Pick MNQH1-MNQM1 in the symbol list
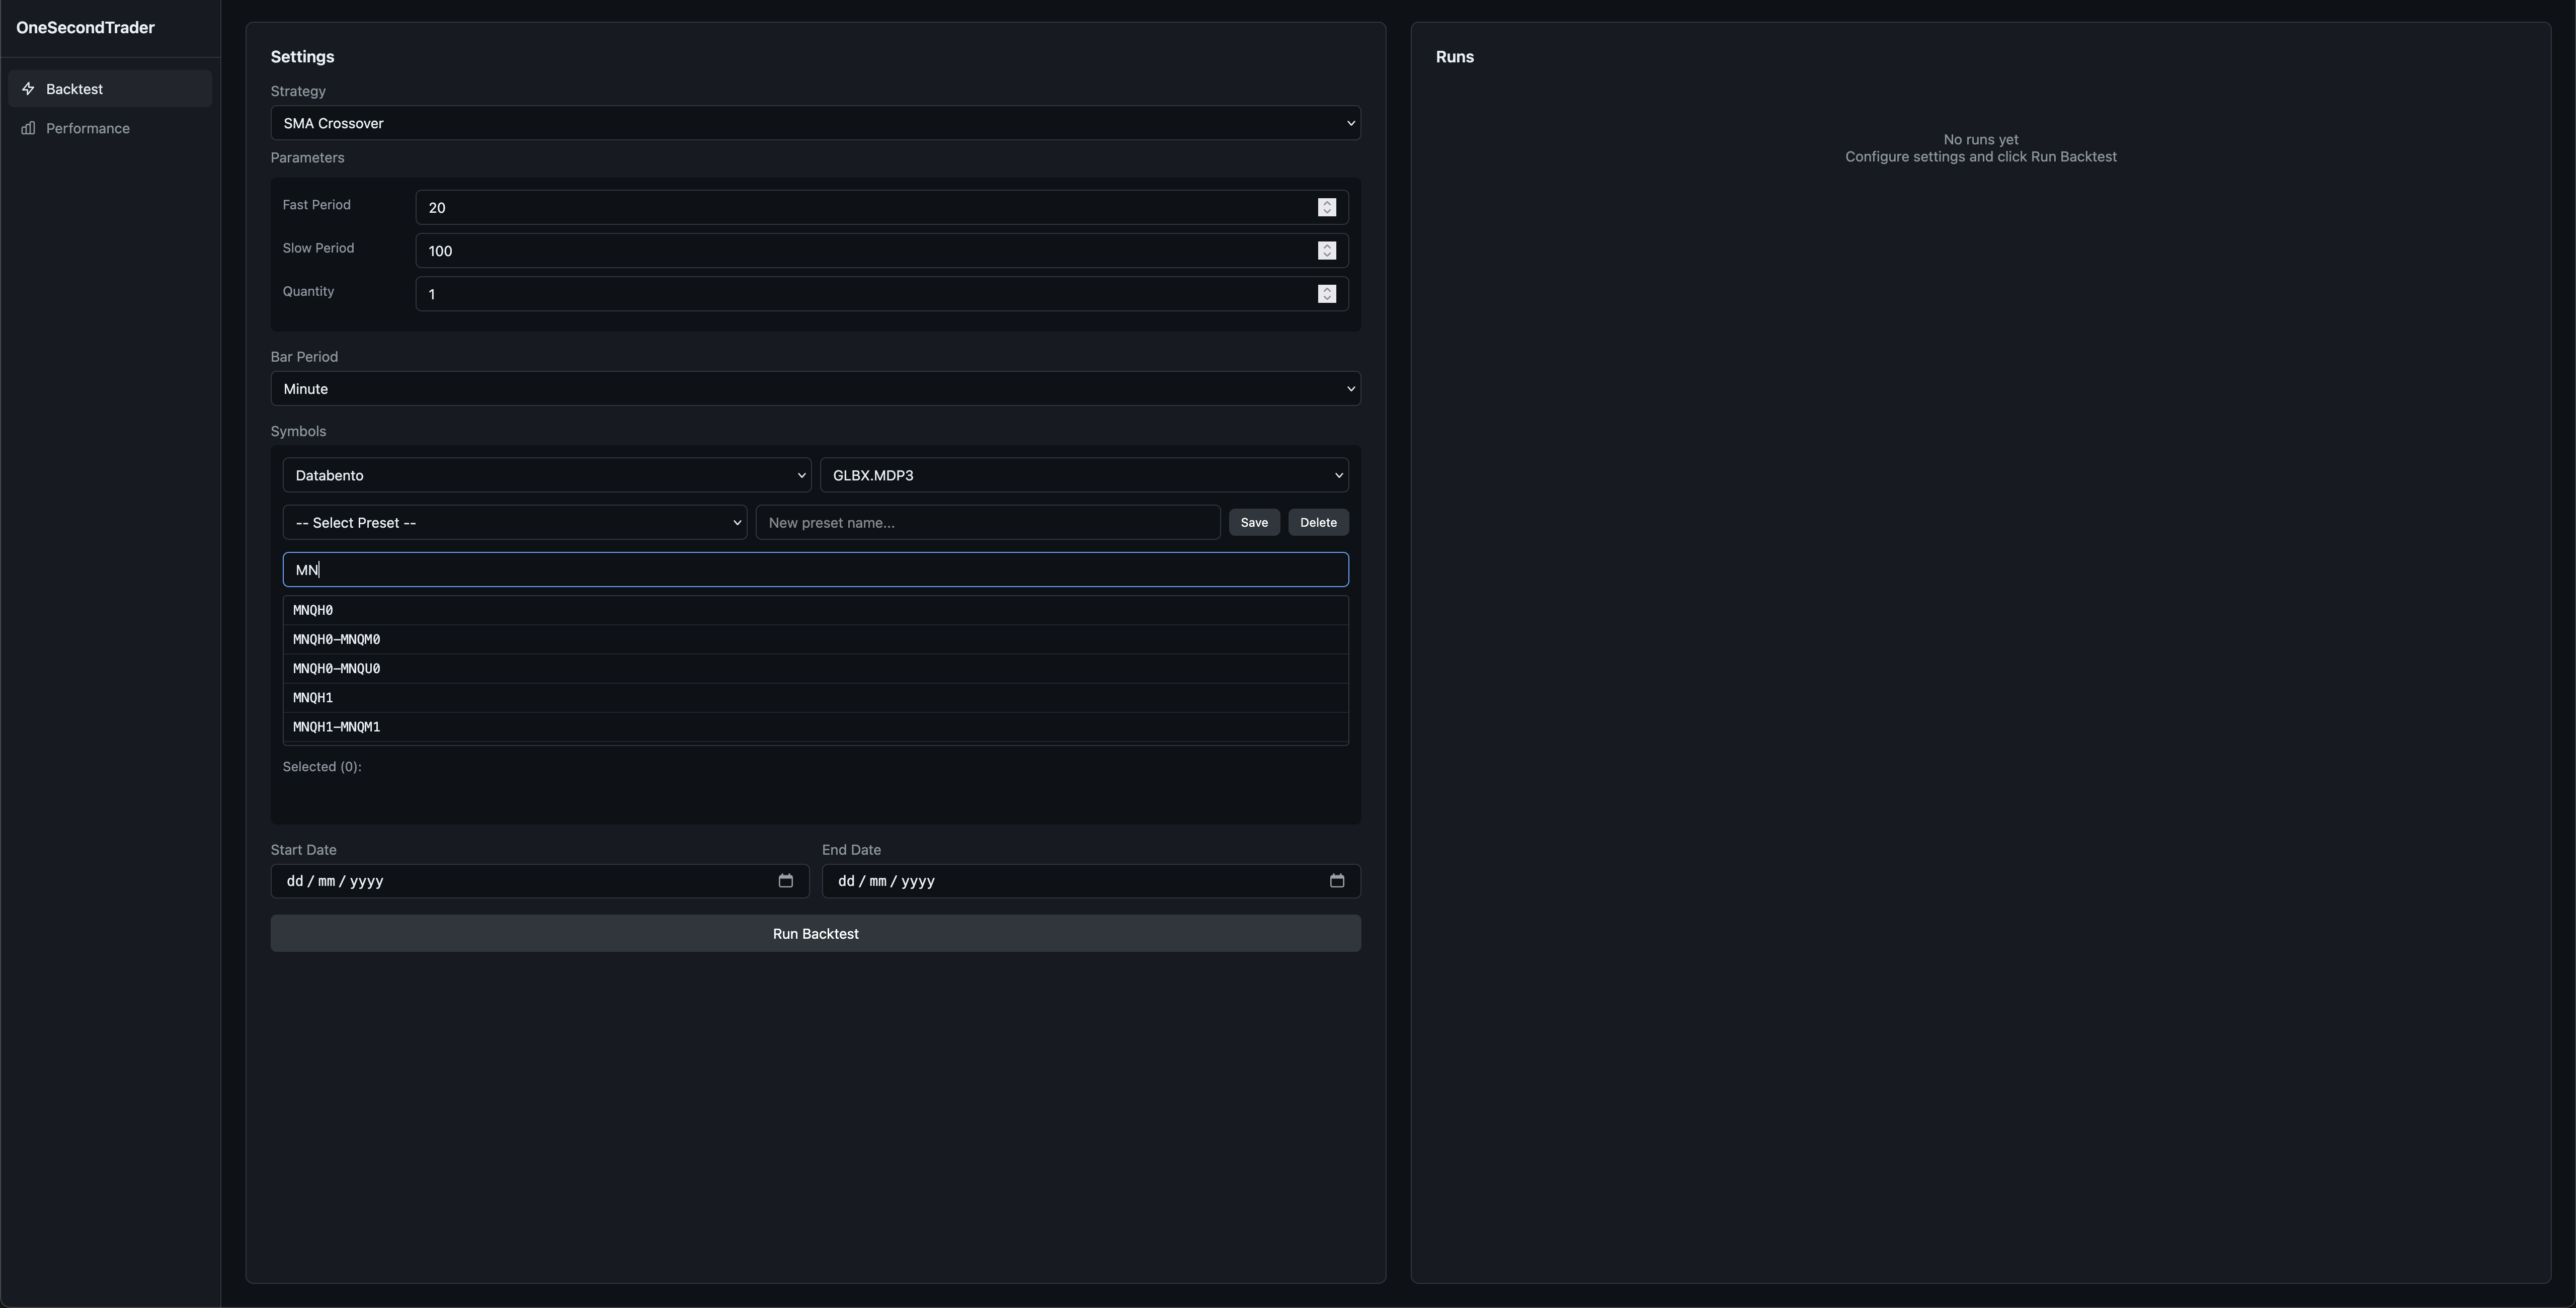 [x=337, y=727]
